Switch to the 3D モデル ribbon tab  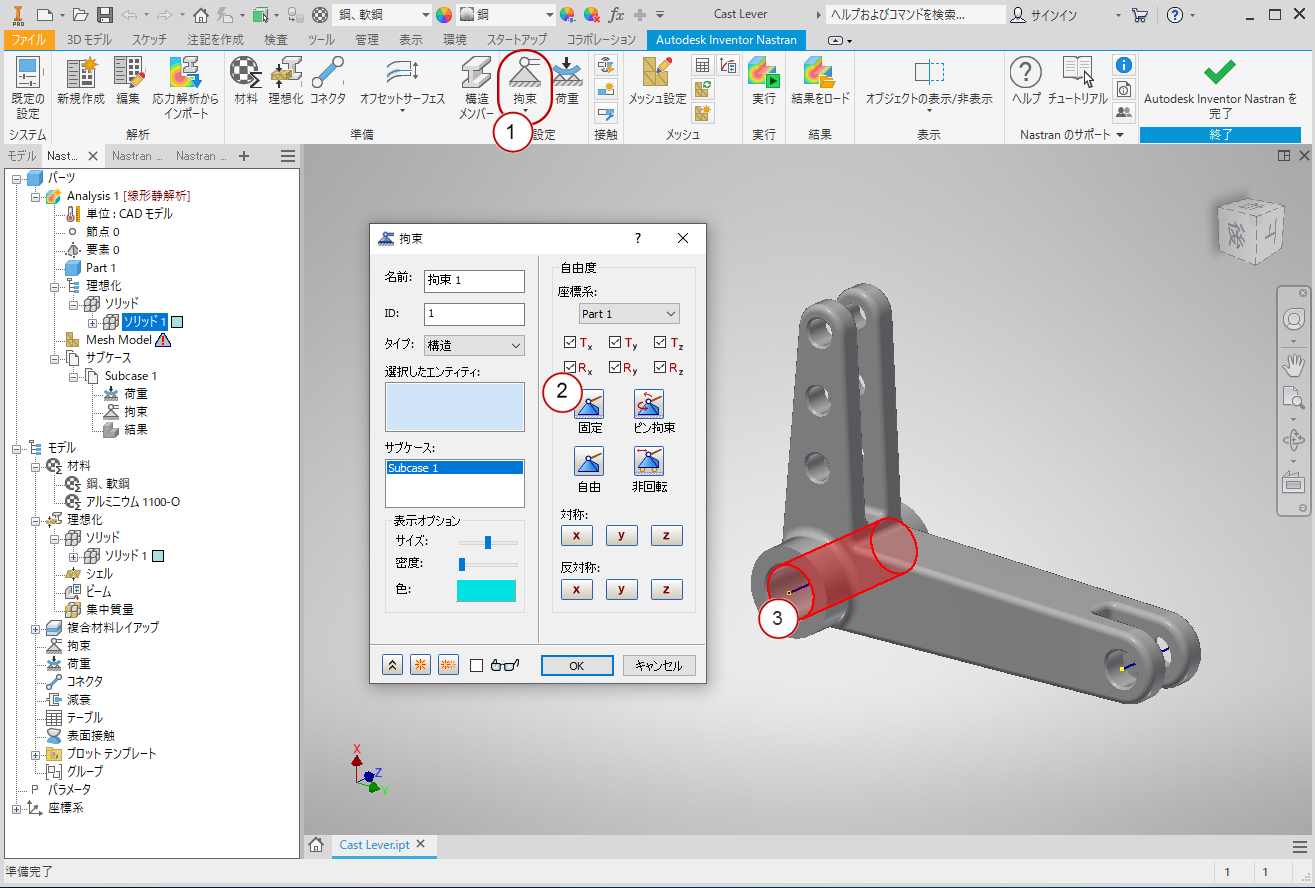[90, 40]
